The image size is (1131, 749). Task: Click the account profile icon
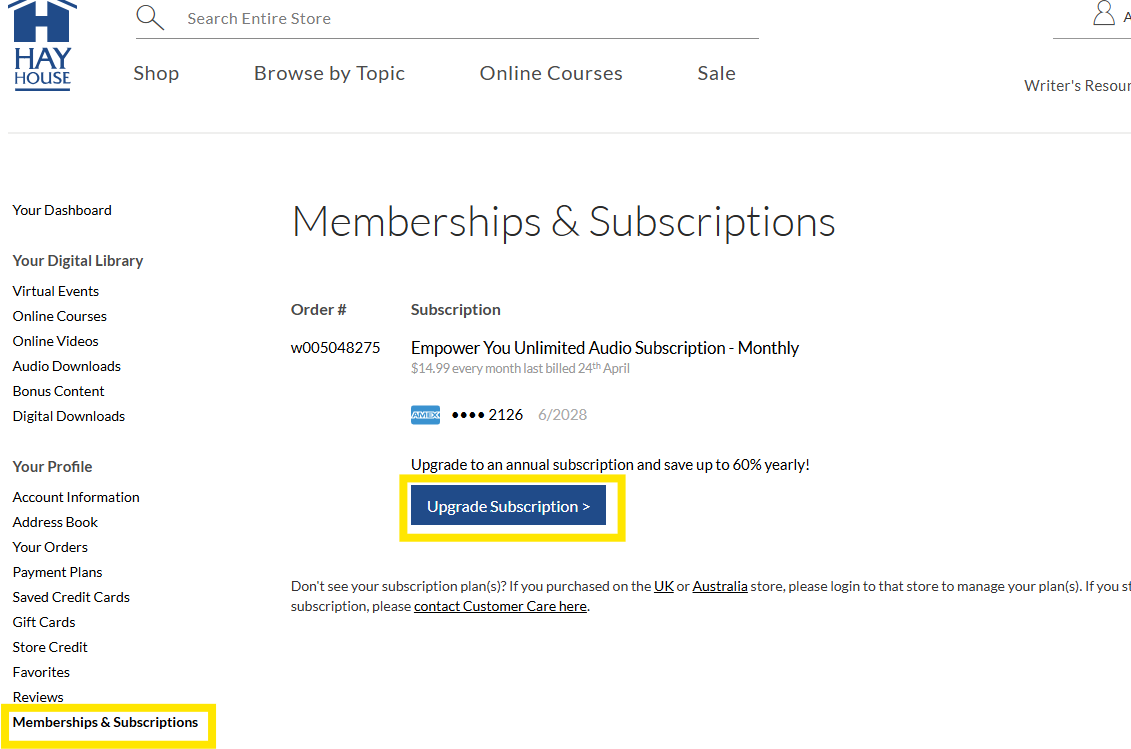click(1104, 14)
